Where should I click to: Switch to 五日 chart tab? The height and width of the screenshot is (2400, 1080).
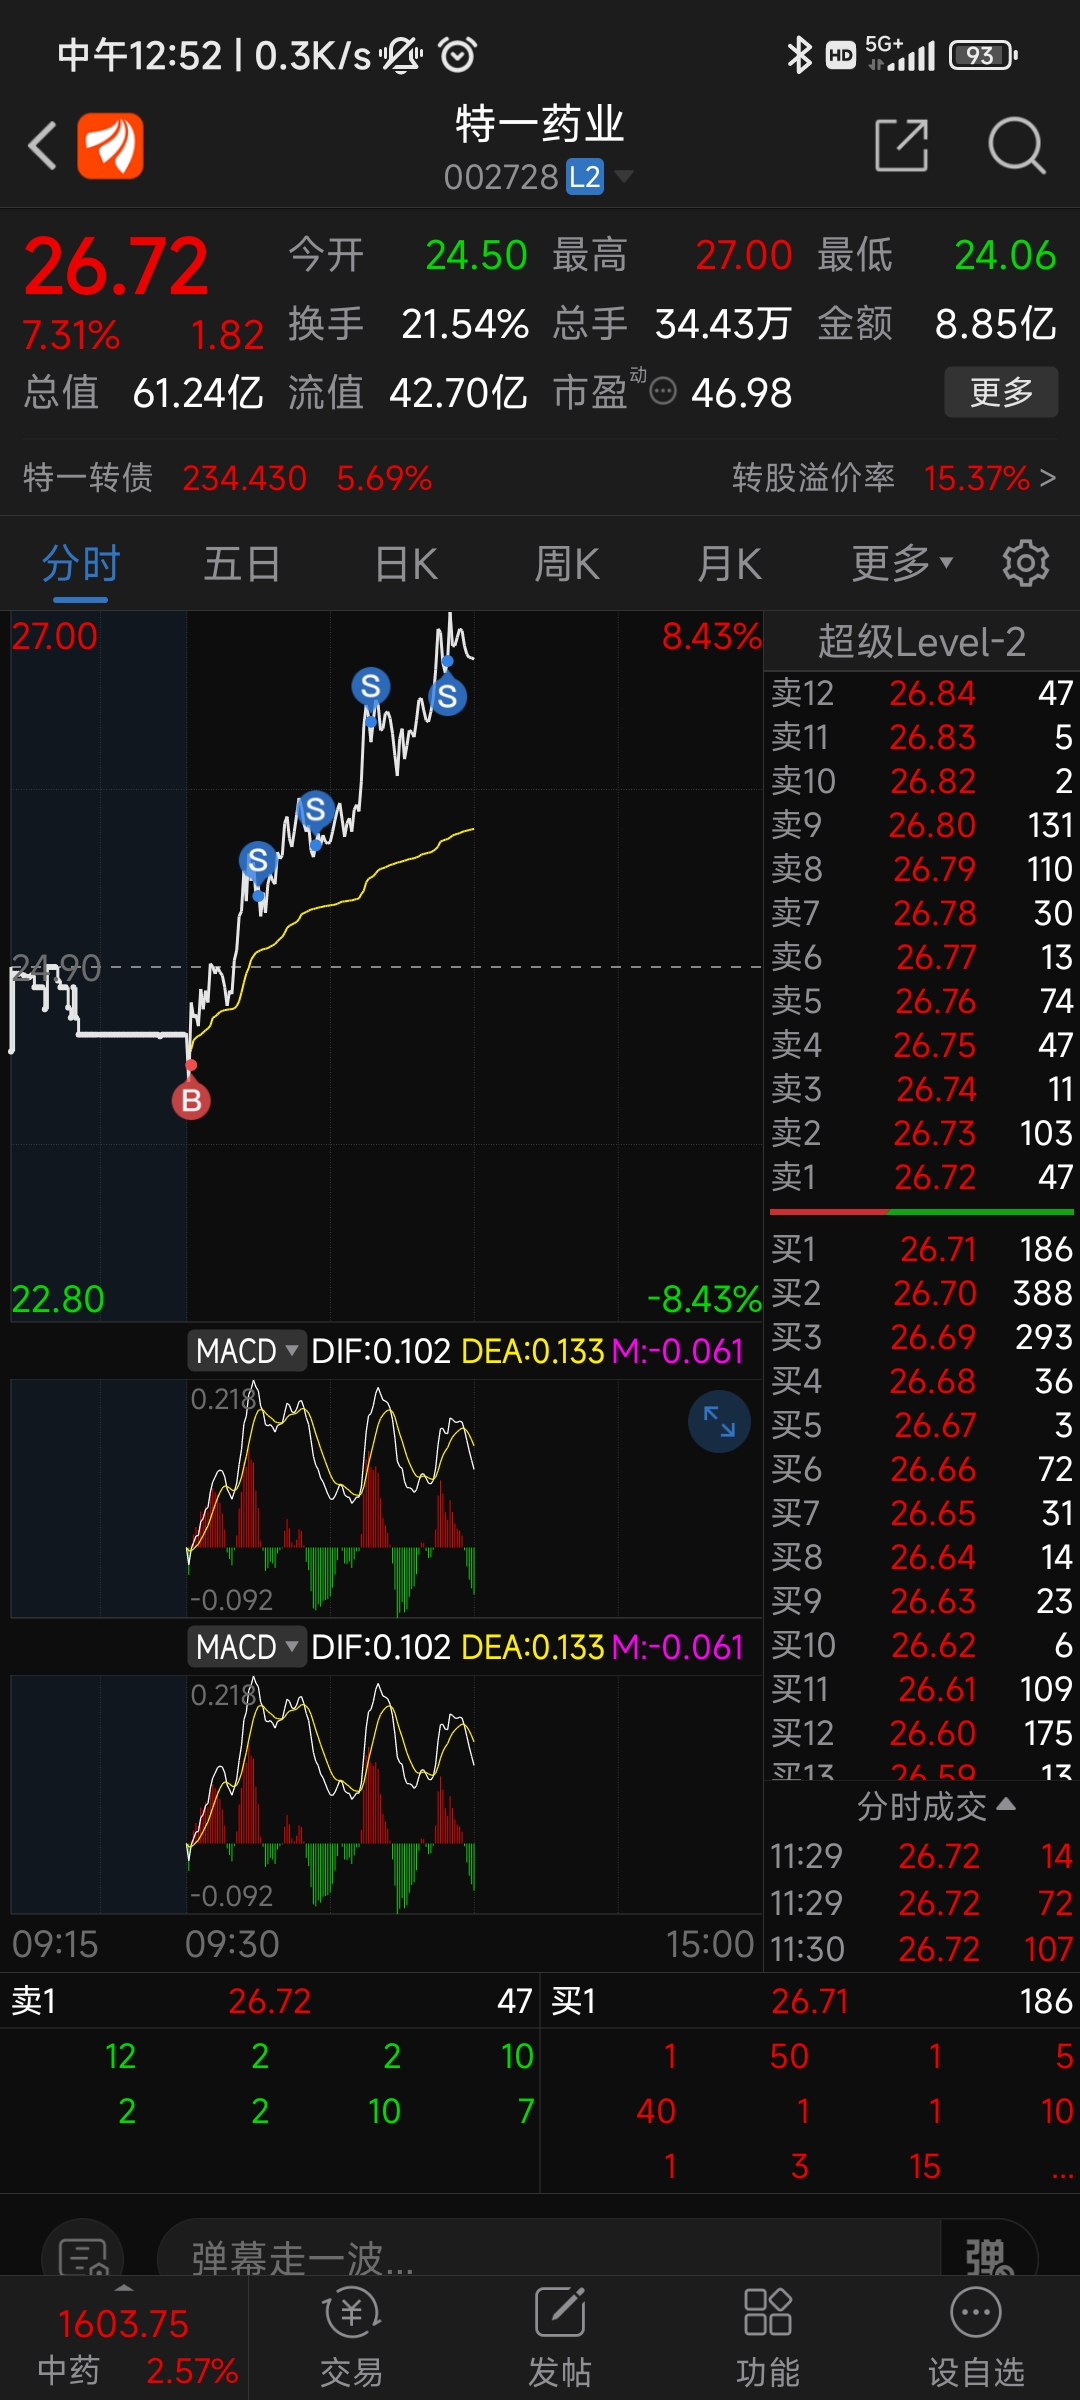point(242,565)
